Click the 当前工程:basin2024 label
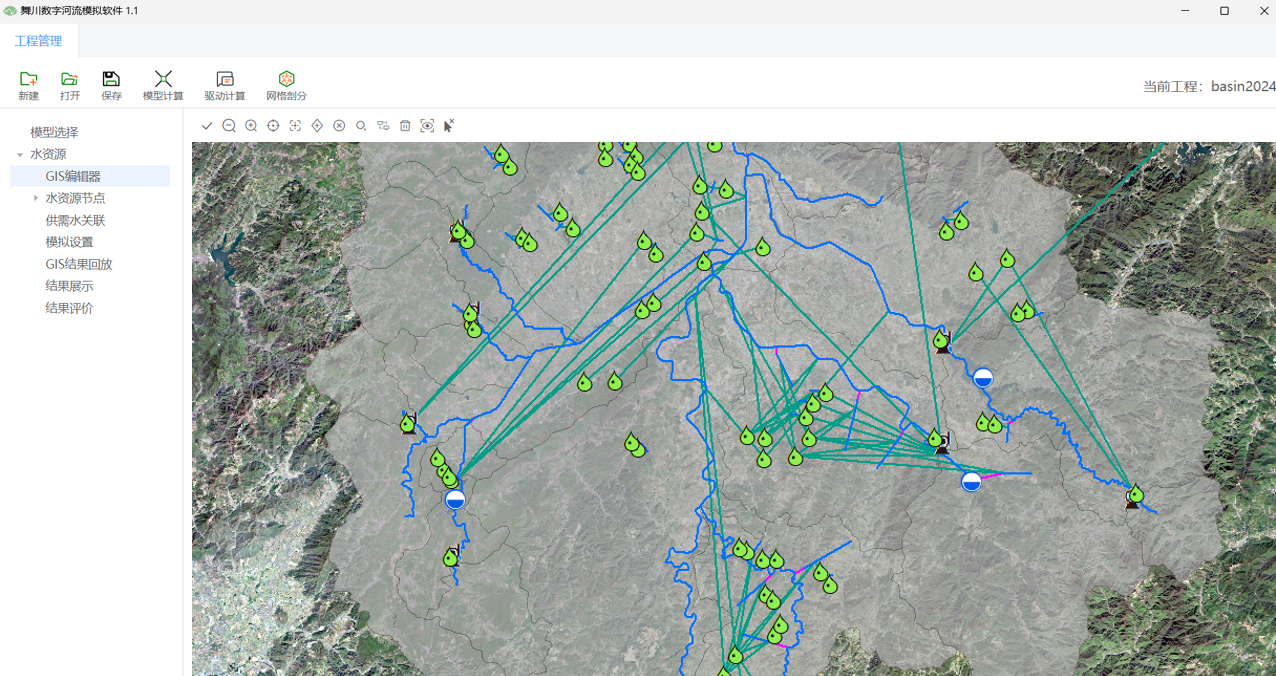 coord(1209,87)
